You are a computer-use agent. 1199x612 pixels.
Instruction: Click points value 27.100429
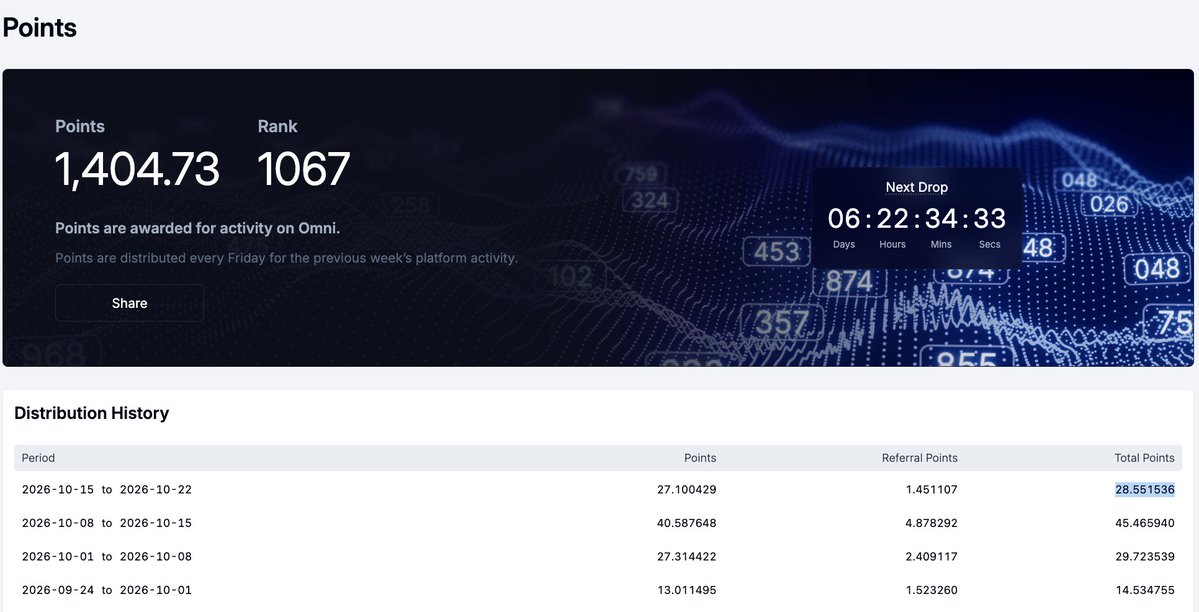(x=687, y=490)
